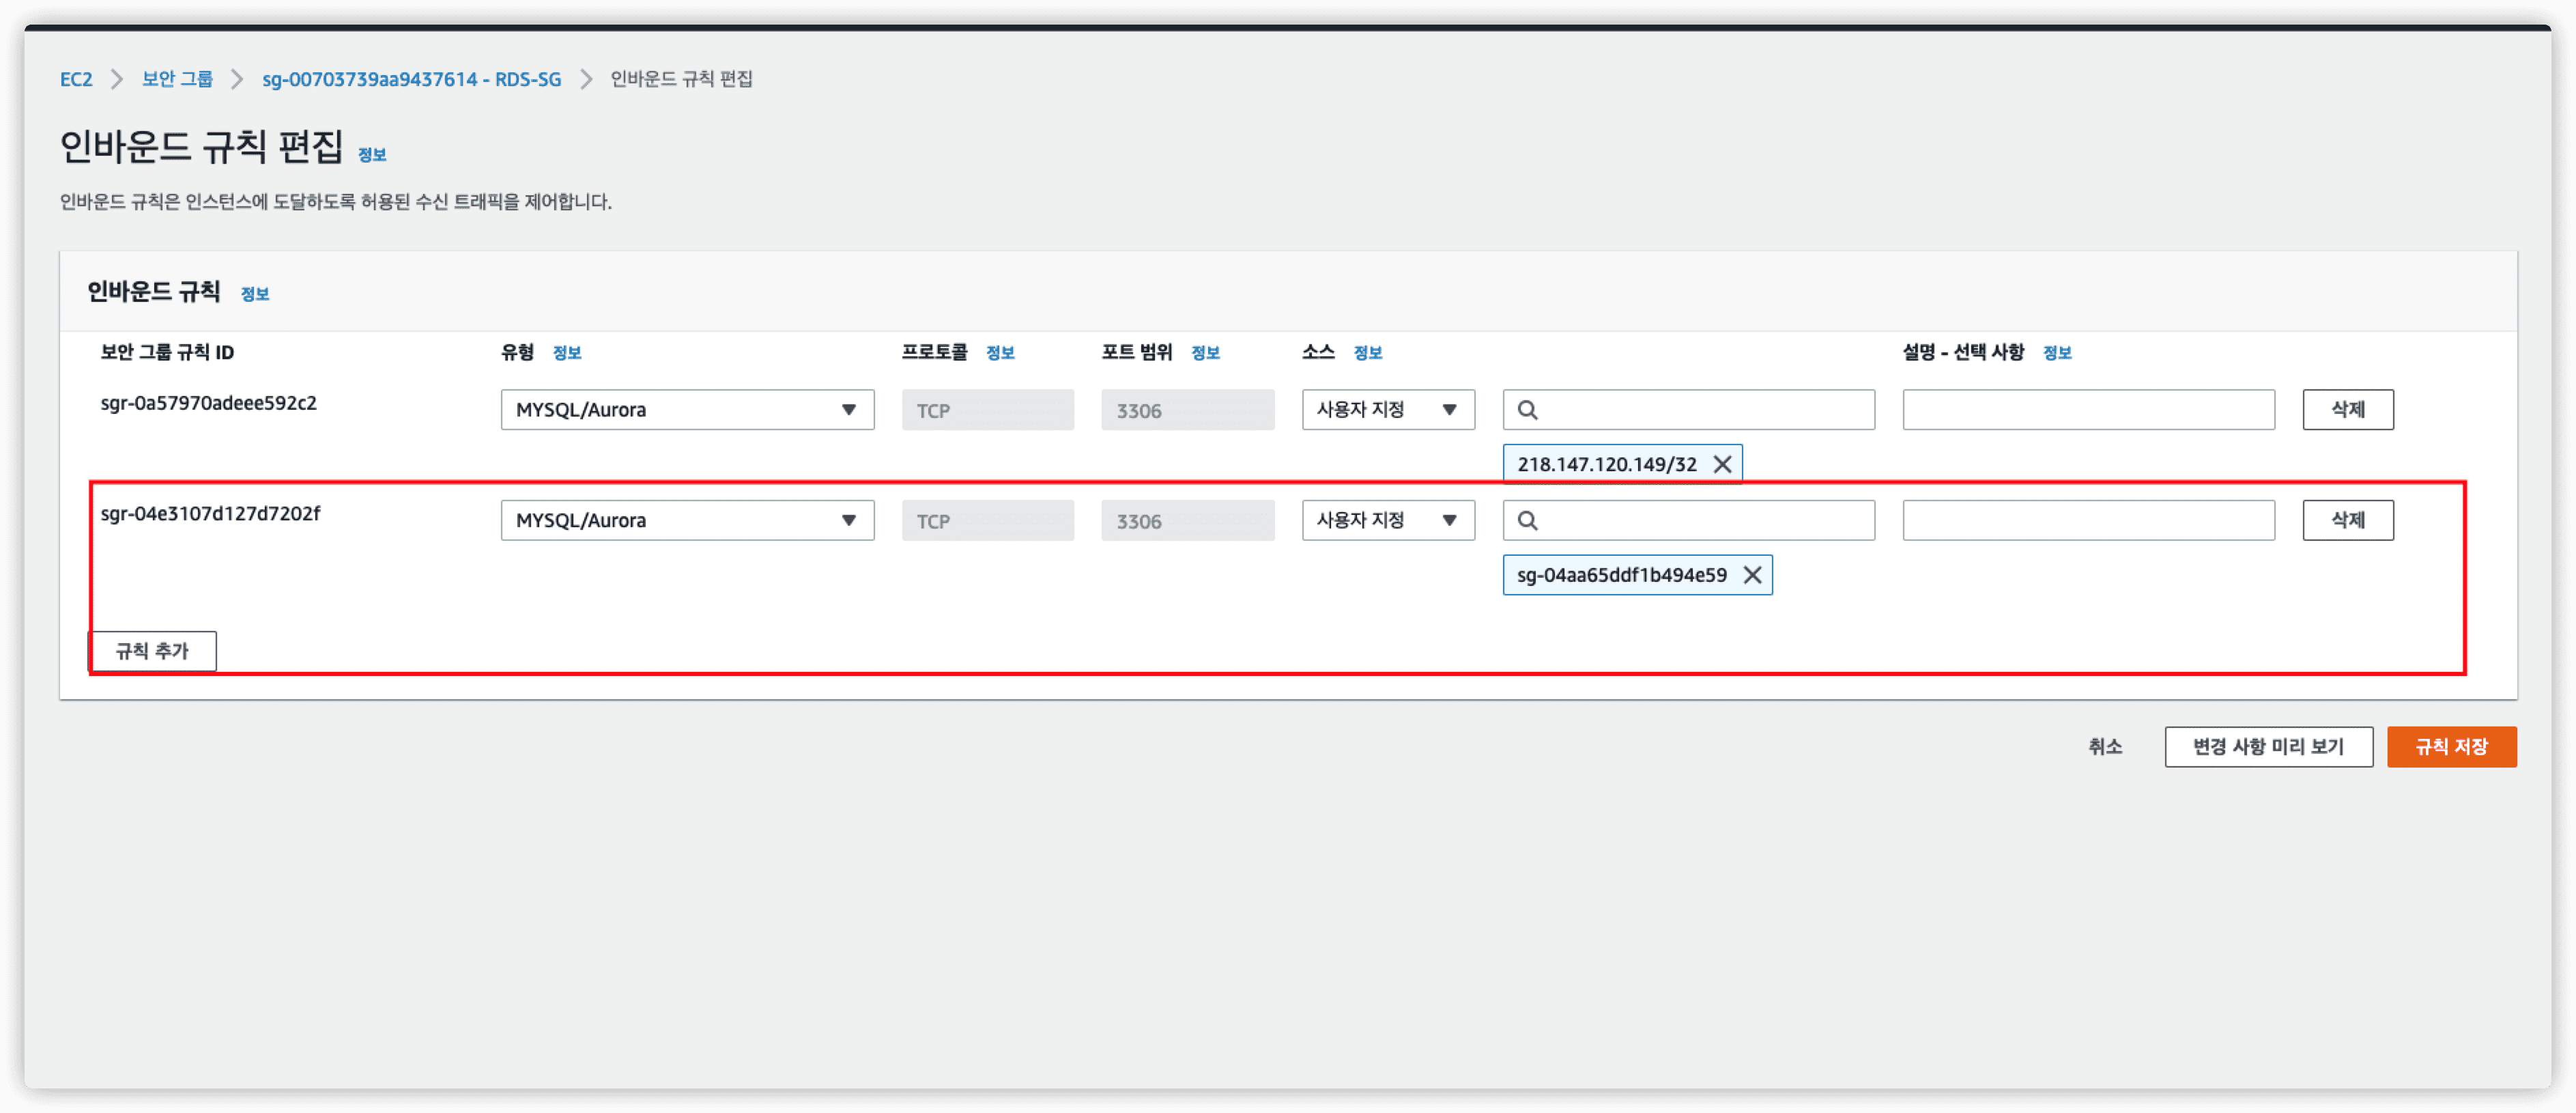Open sg-00703739aa9437614 - RDS-SG breadcrumb
Image resolution: width=2576 pixels, height=1113 pixels.
pos(411,79)
